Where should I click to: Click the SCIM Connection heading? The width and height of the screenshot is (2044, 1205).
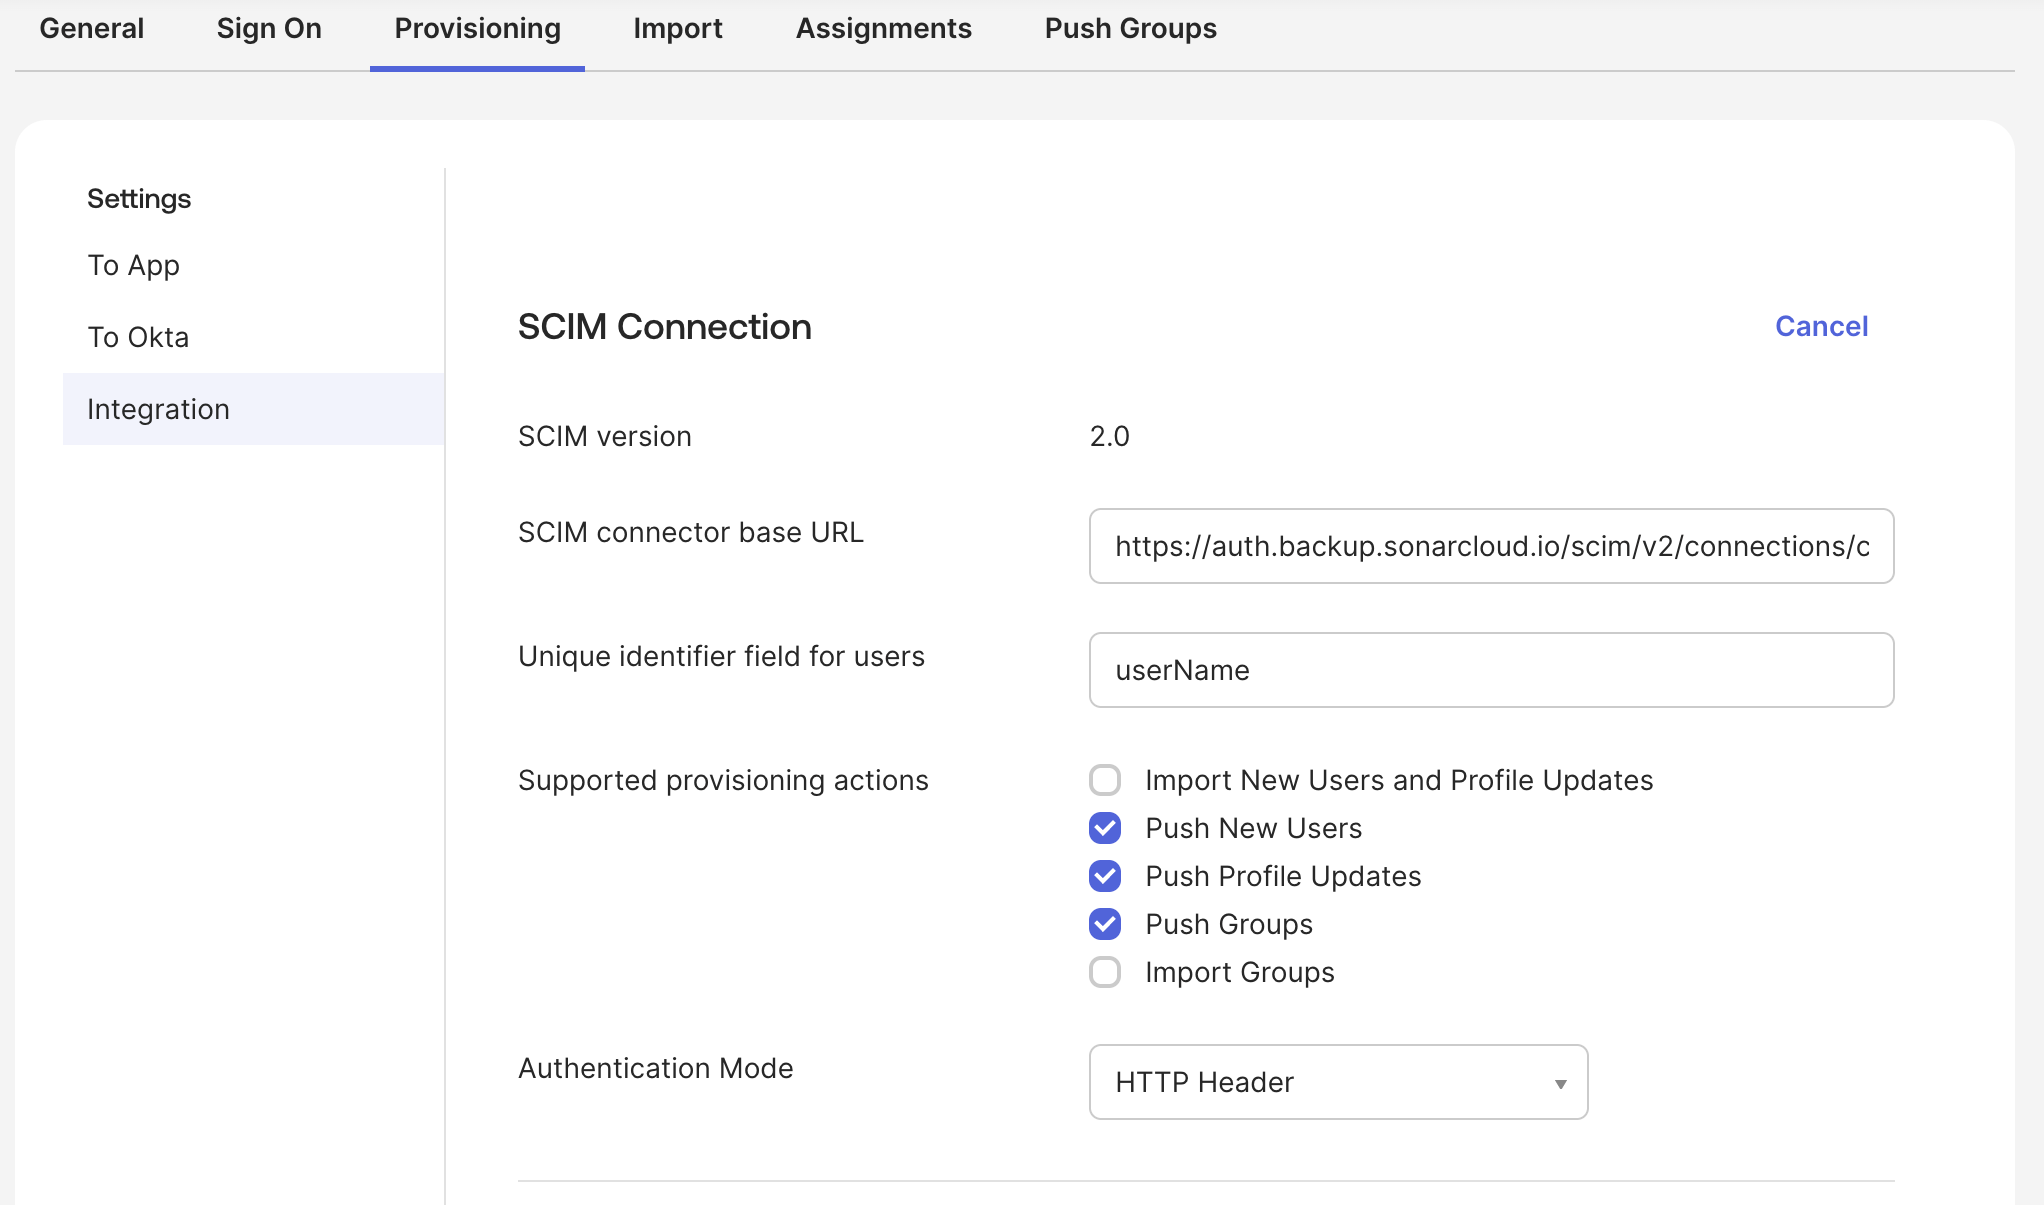click(664, 327)
